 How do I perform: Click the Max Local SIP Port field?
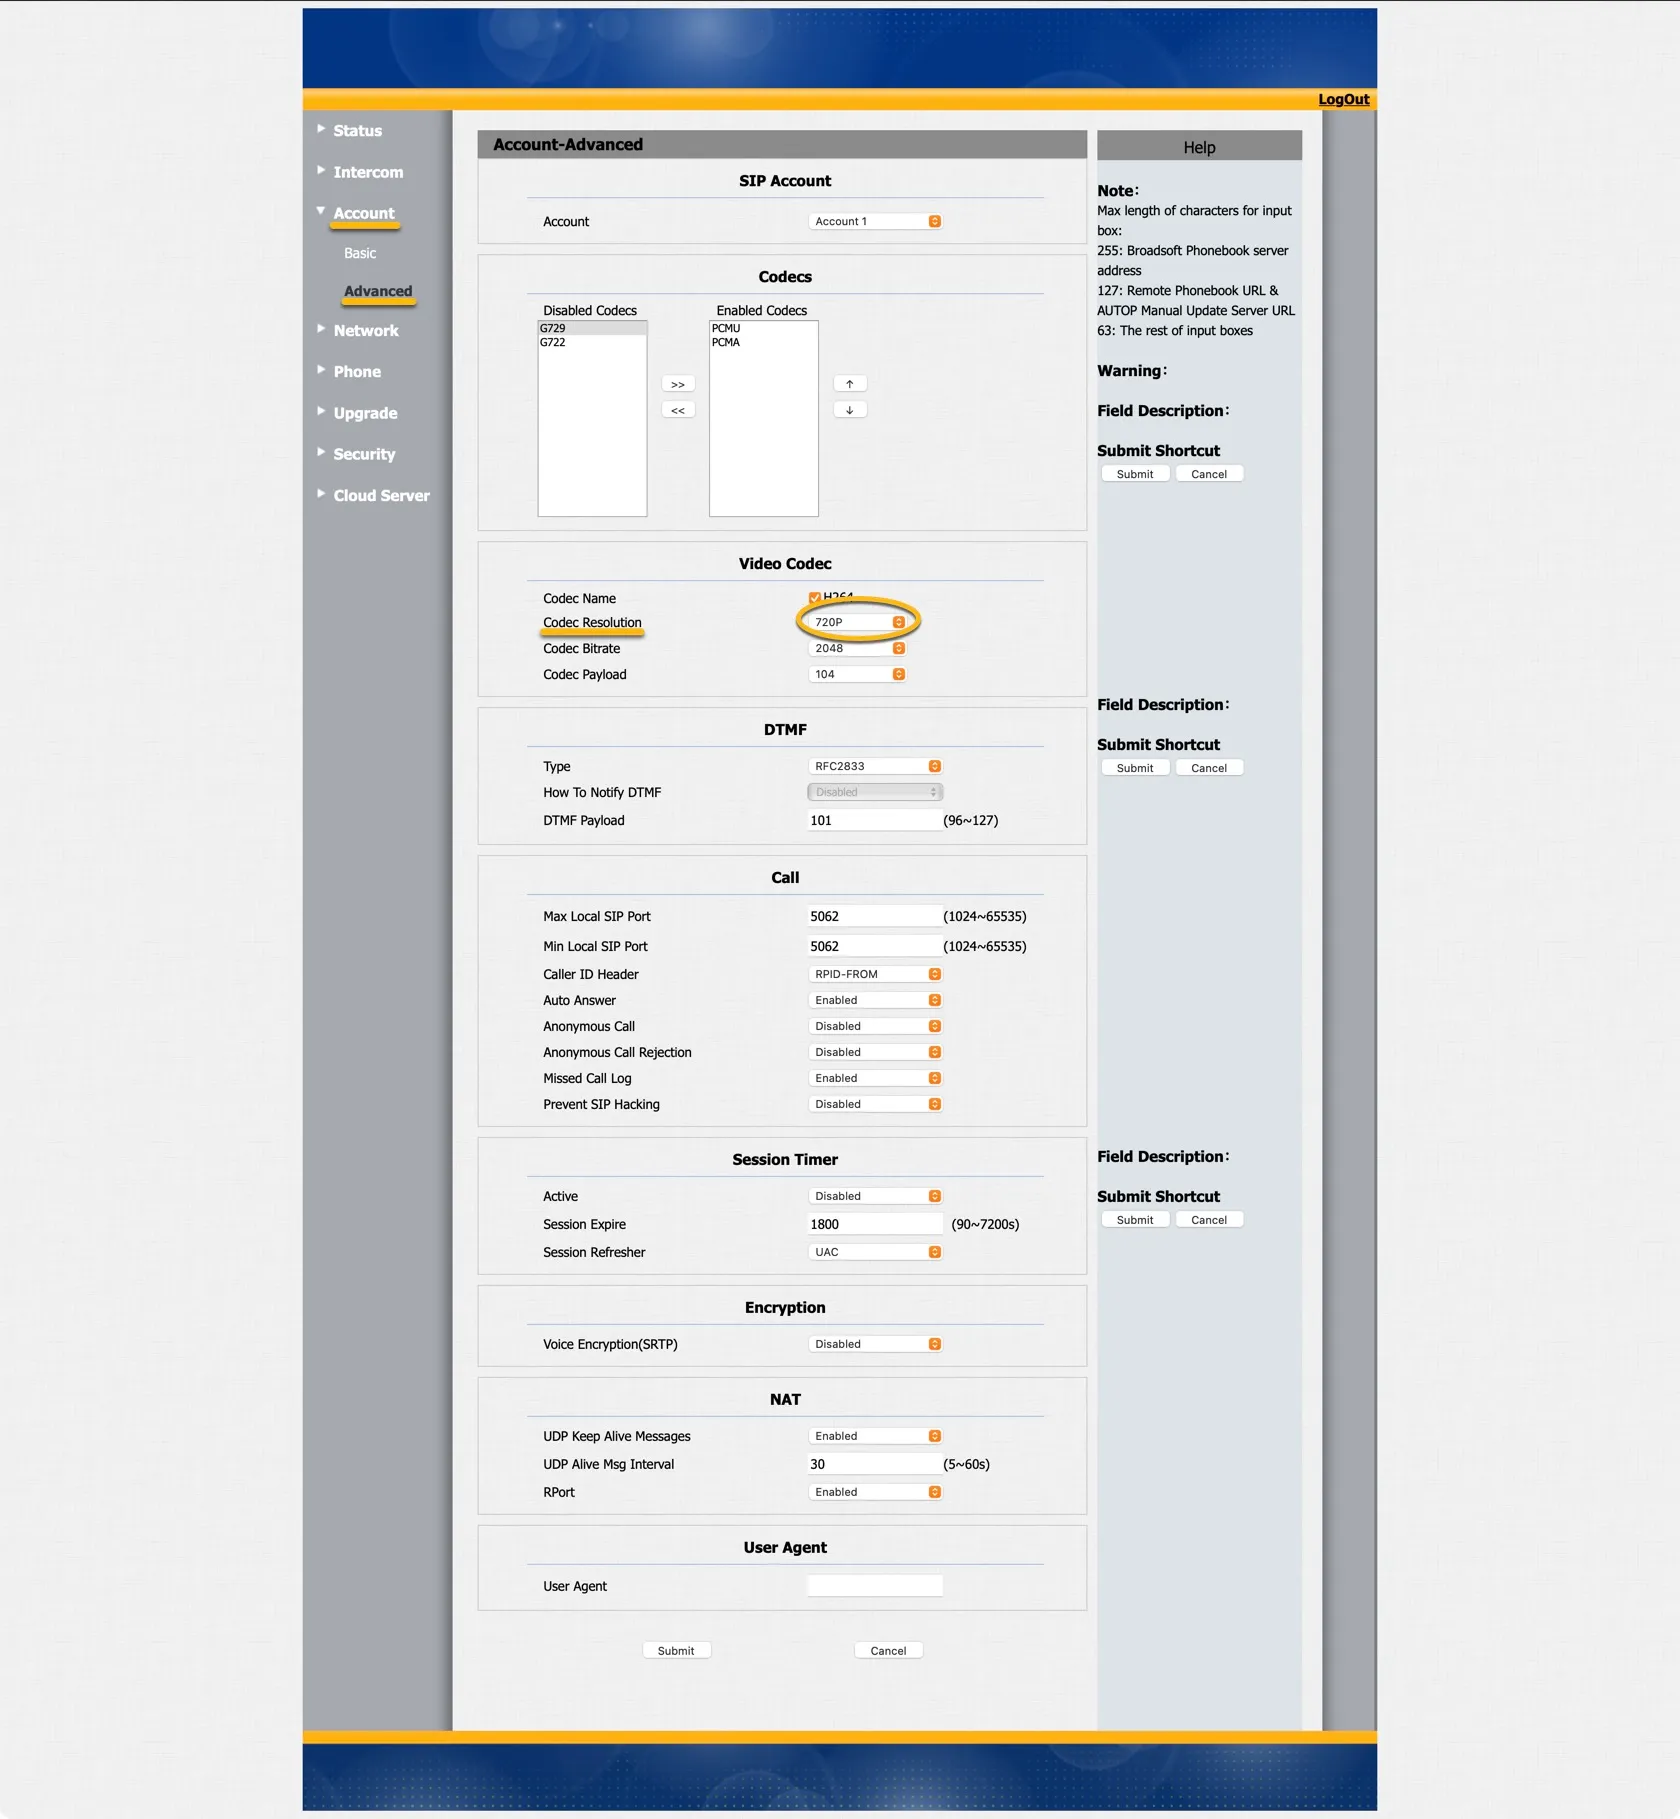pyautogui.click(x=874, y=916)
